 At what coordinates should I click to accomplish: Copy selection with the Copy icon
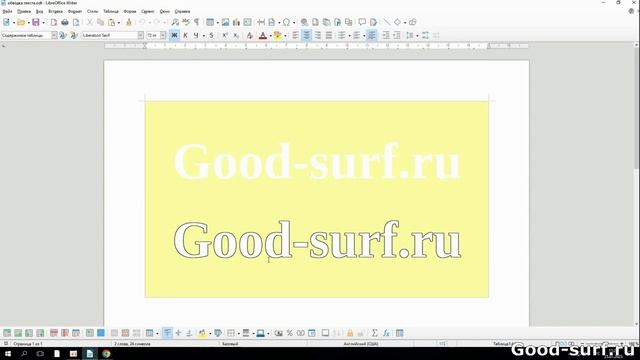tap(100, 22)
